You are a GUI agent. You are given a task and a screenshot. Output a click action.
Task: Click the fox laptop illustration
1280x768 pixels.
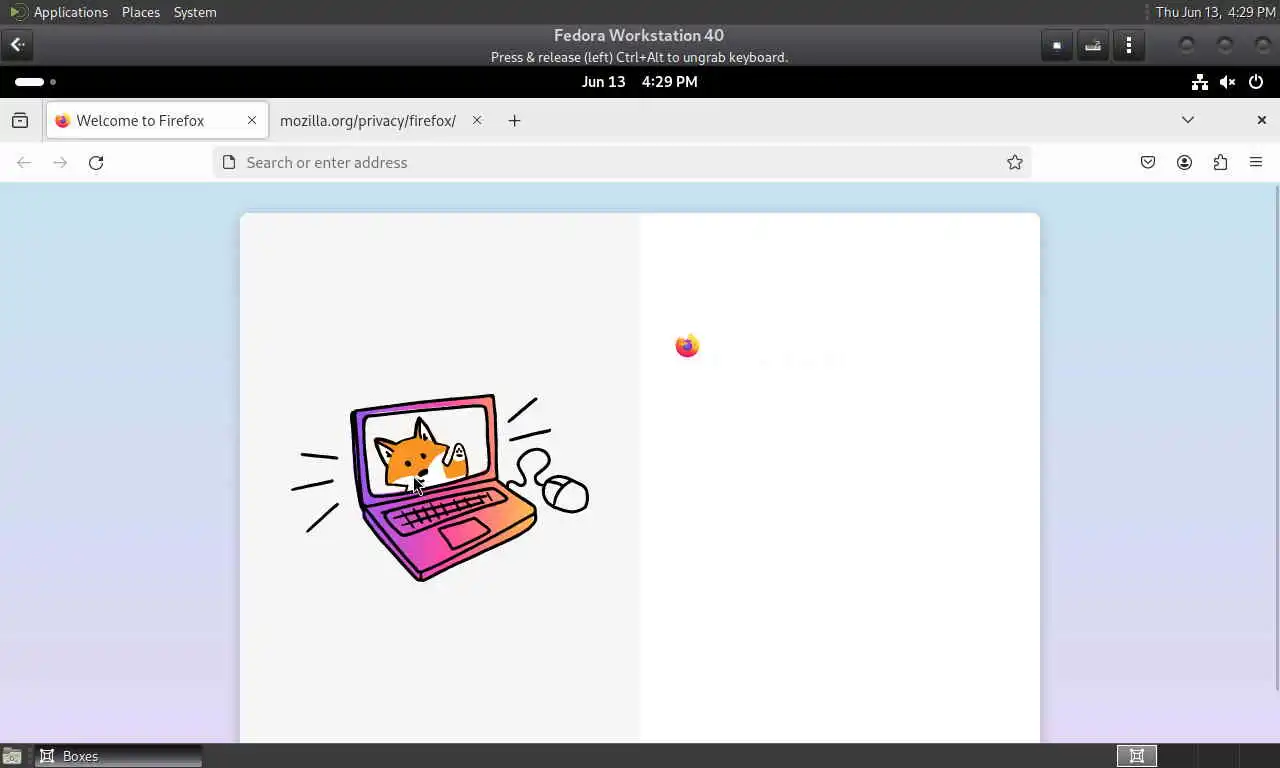[x=440, y=487]
